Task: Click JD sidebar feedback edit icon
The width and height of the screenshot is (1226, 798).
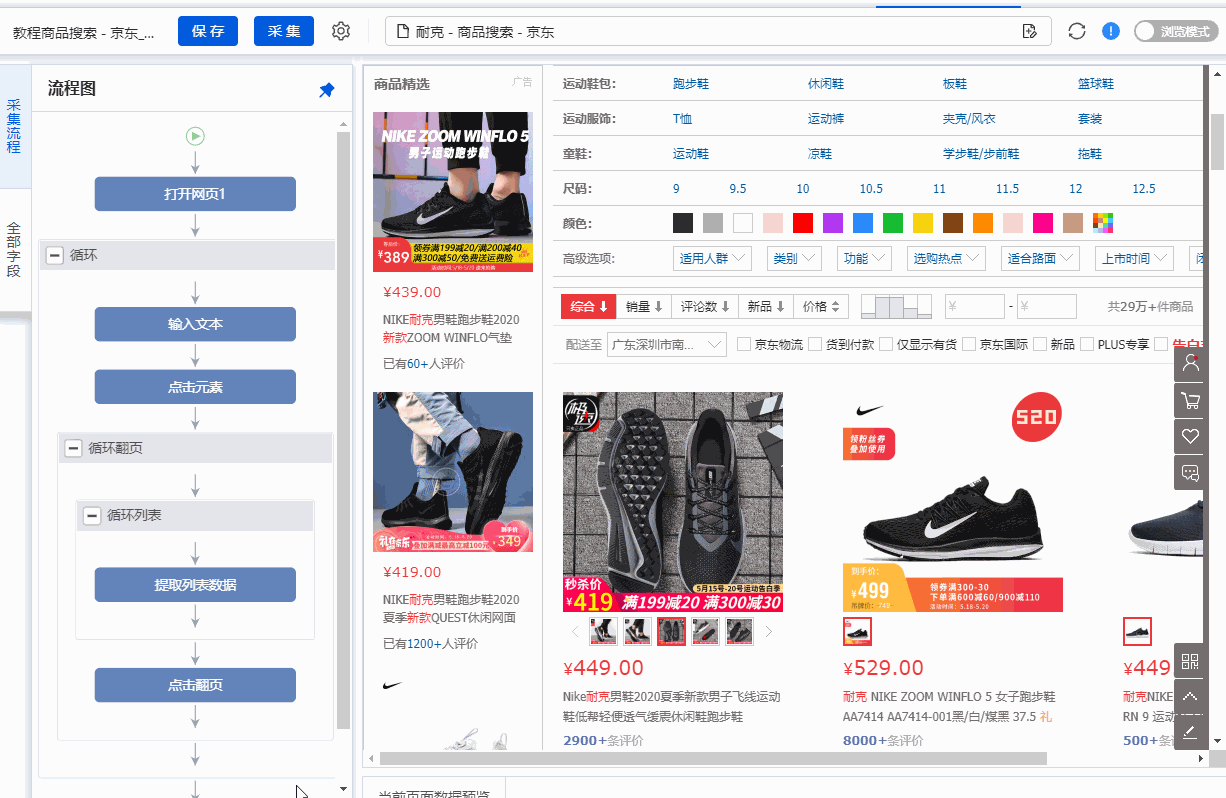Action: click(1190, 733)
